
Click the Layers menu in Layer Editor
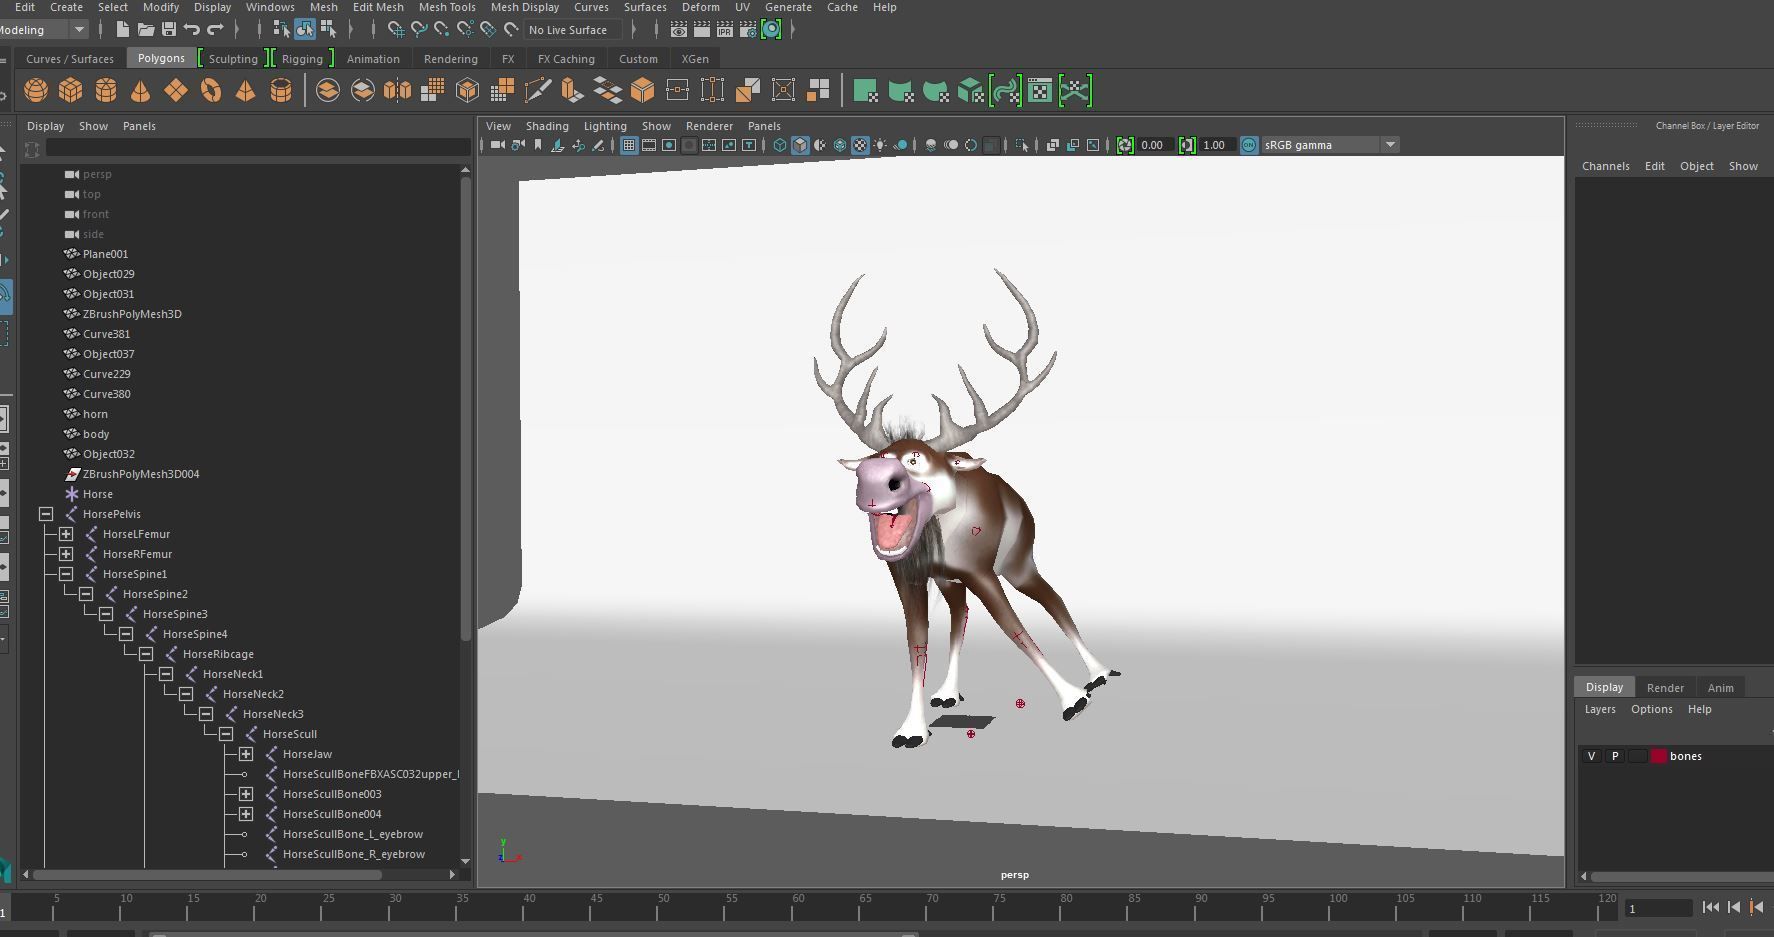[x=1600, y=709]
